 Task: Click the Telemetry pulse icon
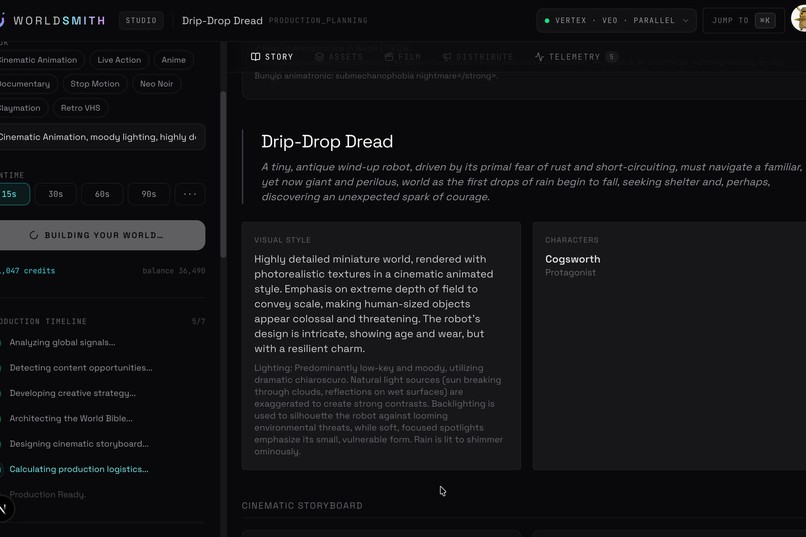point(539,57)
